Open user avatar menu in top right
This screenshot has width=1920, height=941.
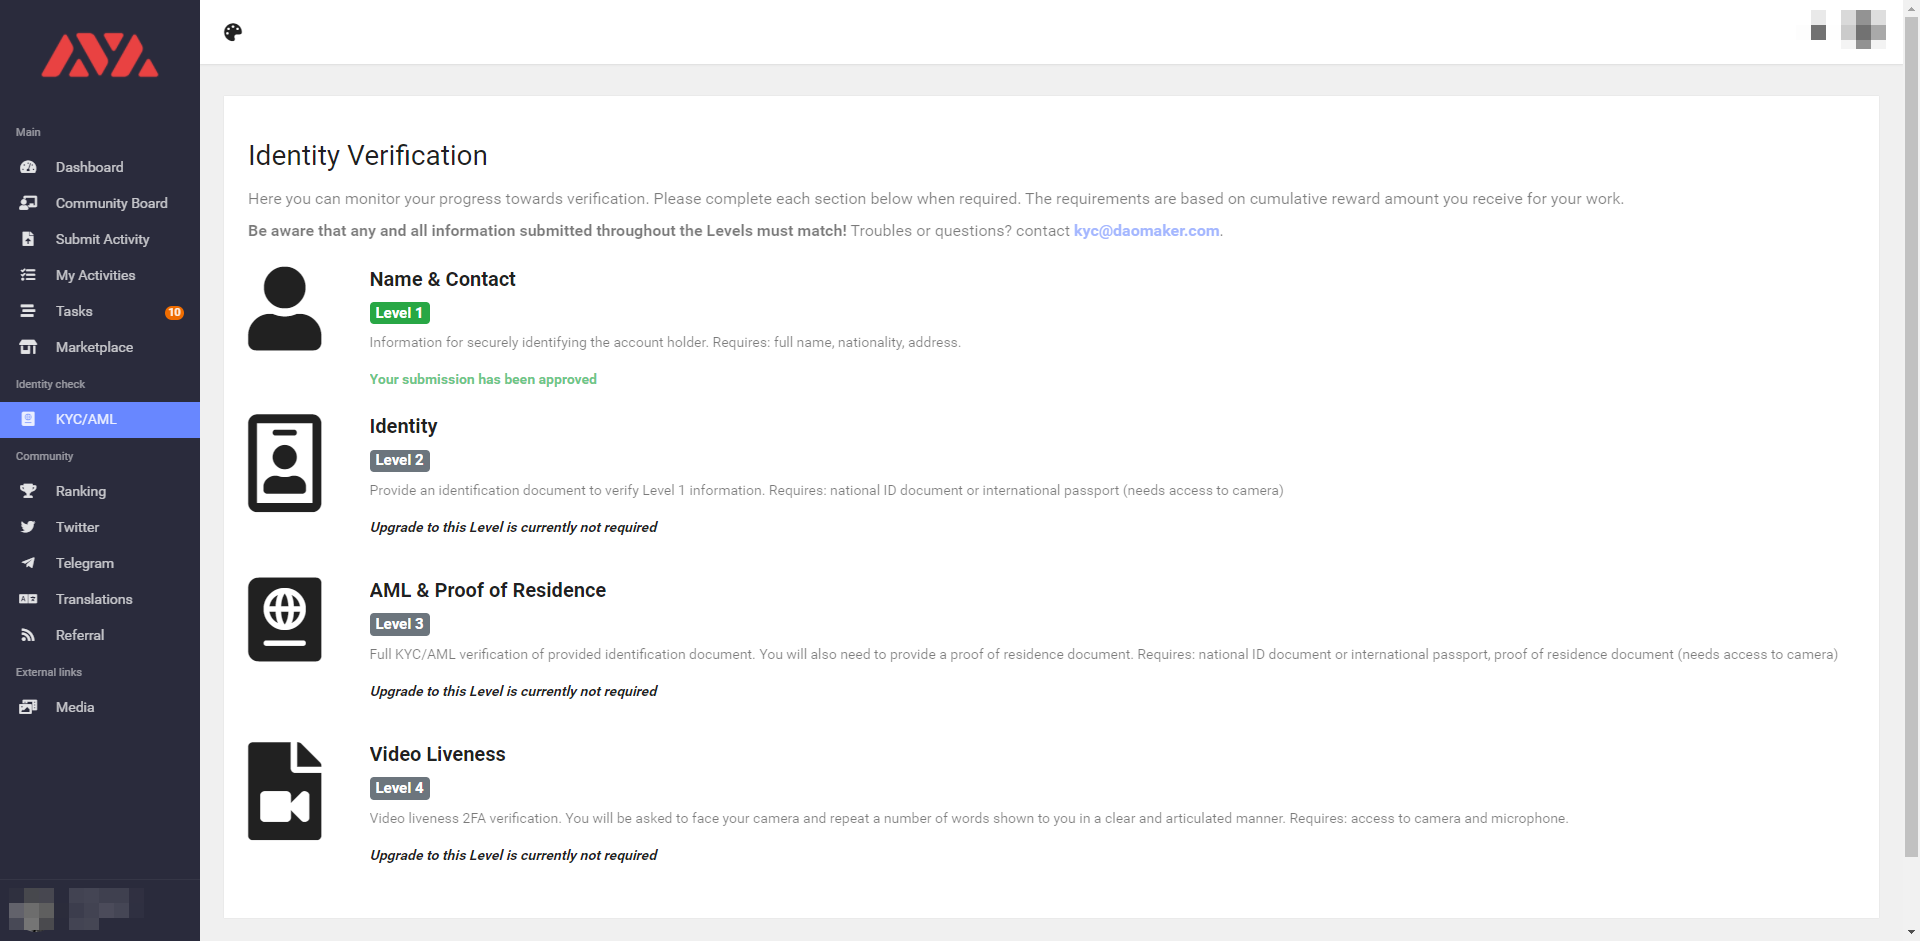click(1862, 30)
